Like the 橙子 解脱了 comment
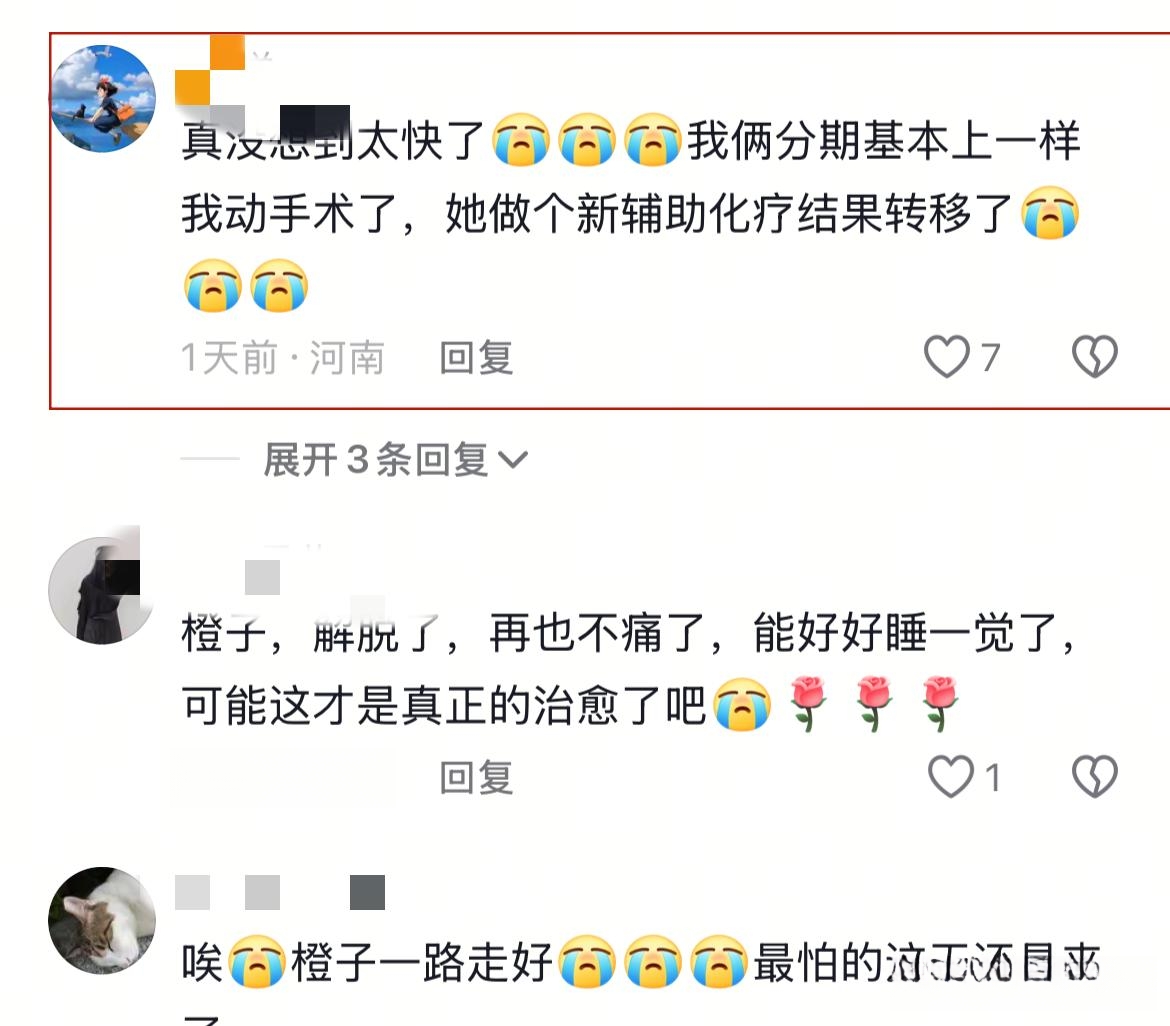 (951, 777)
